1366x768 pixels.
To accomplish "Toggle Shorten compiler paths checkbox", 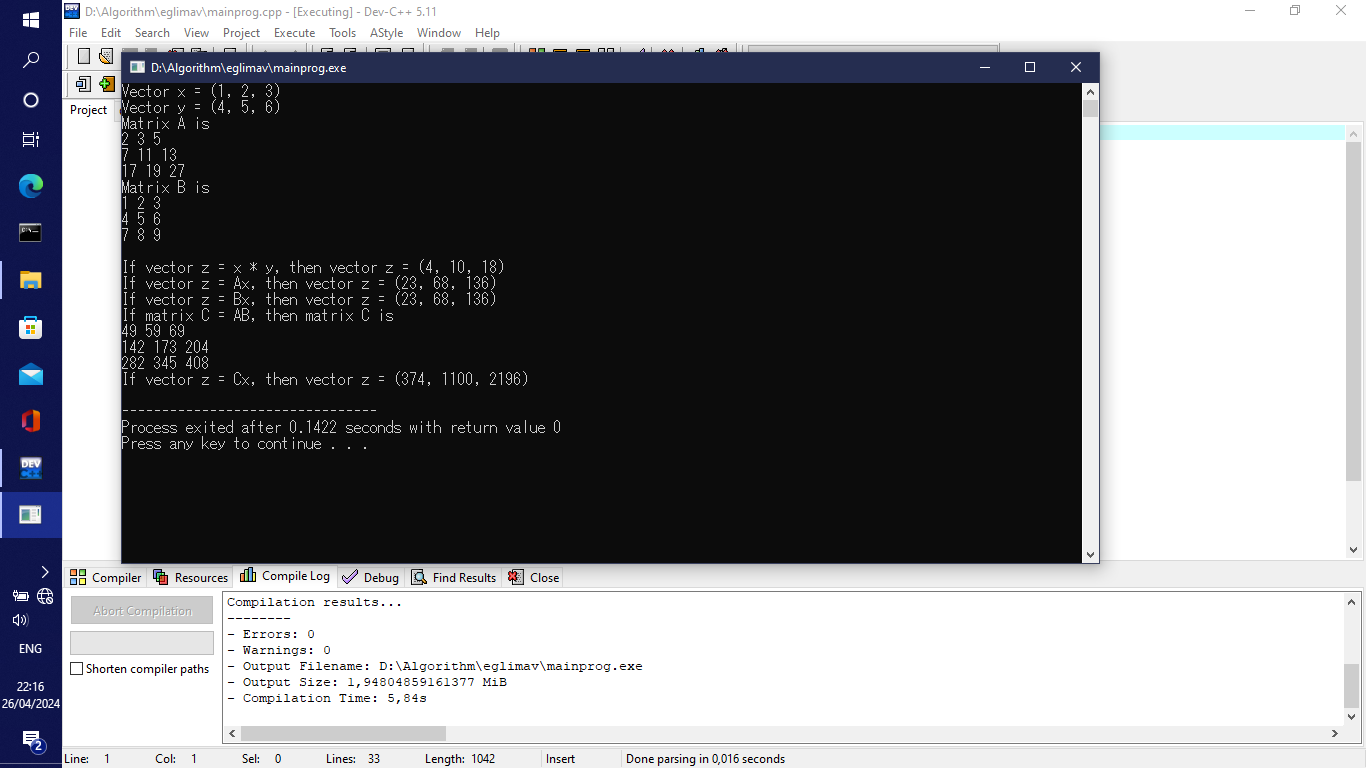I will 77,669.
